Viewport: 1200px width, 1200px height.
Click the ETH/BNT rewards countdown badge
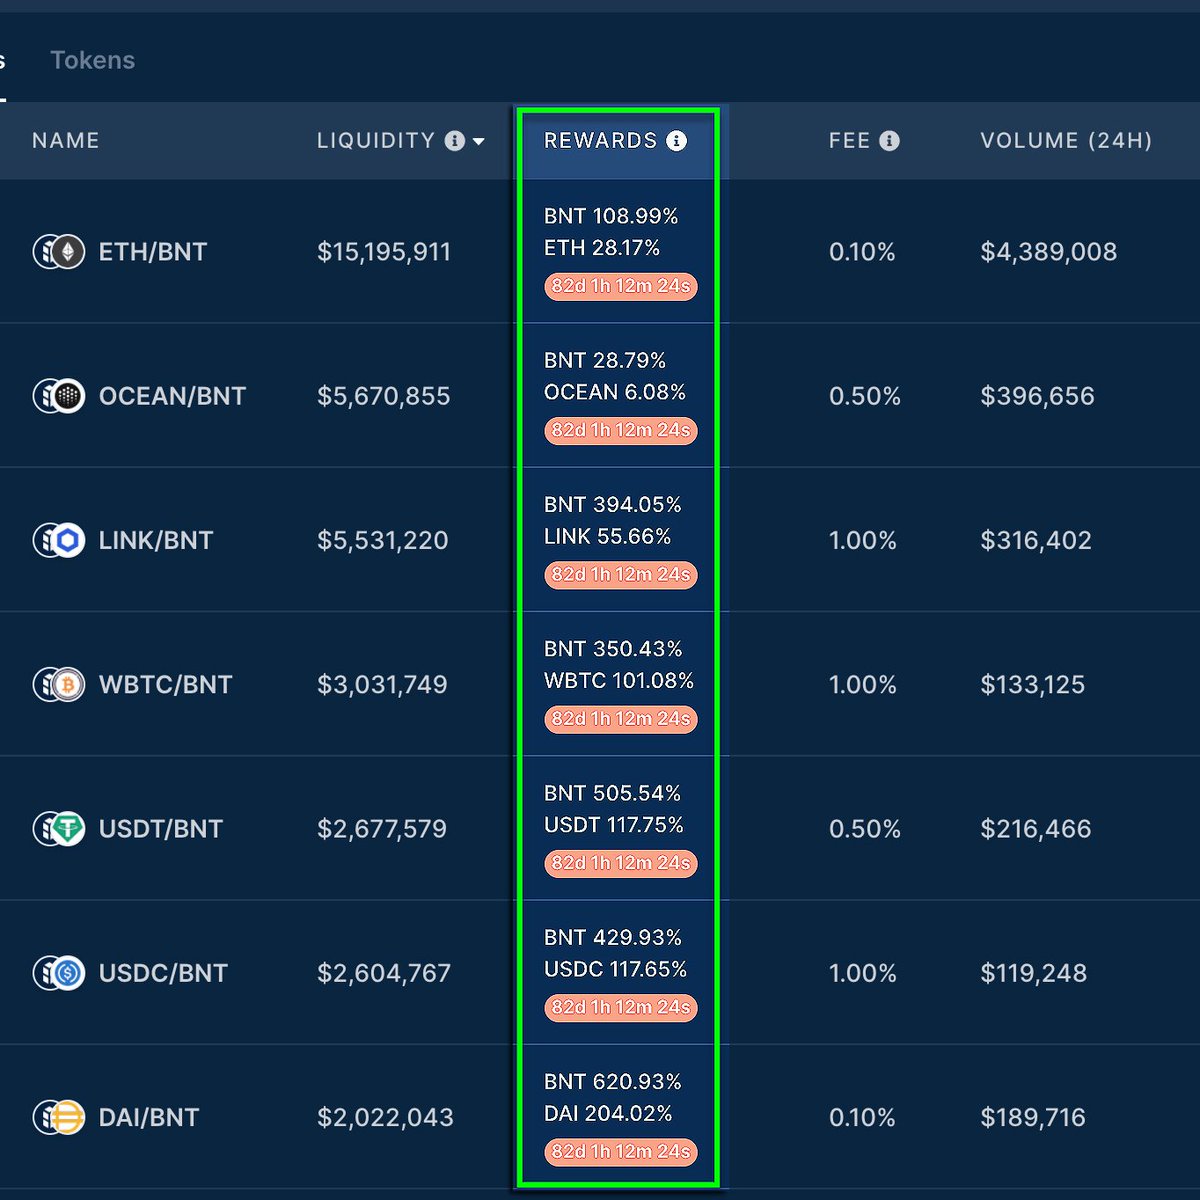tap(621, 286)
